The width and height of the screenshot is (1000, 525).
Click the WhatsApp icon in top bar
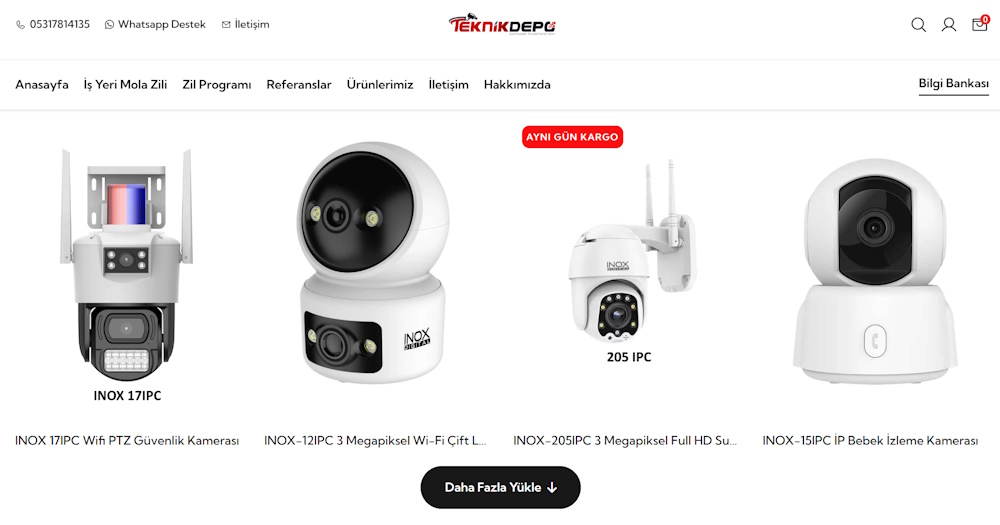[x=109, y=25]
